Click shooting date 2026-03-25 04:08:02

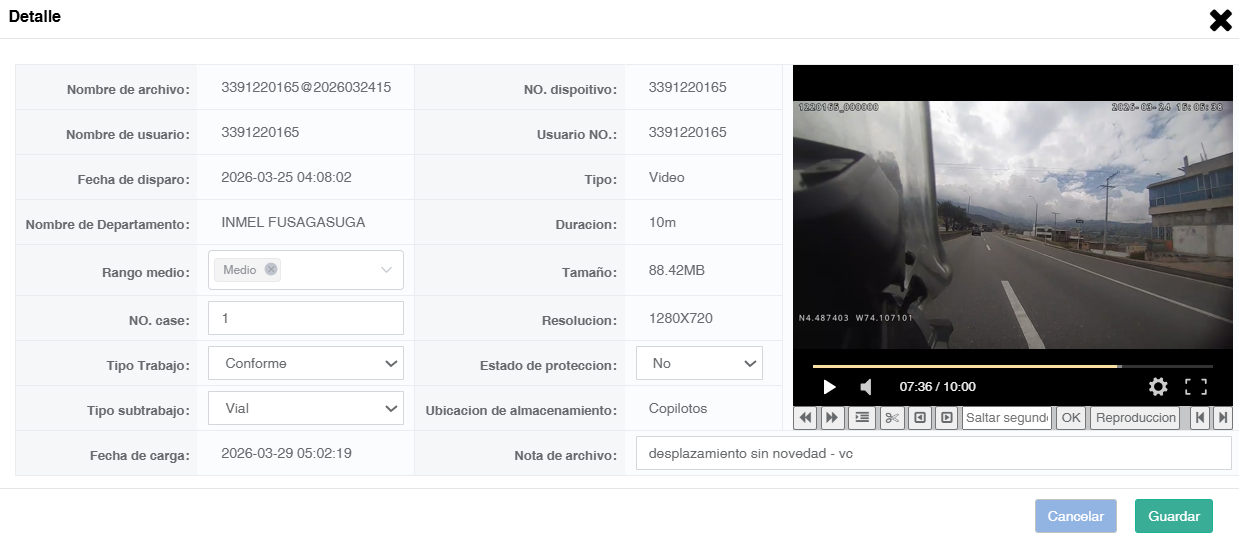[x=286, y=177]
